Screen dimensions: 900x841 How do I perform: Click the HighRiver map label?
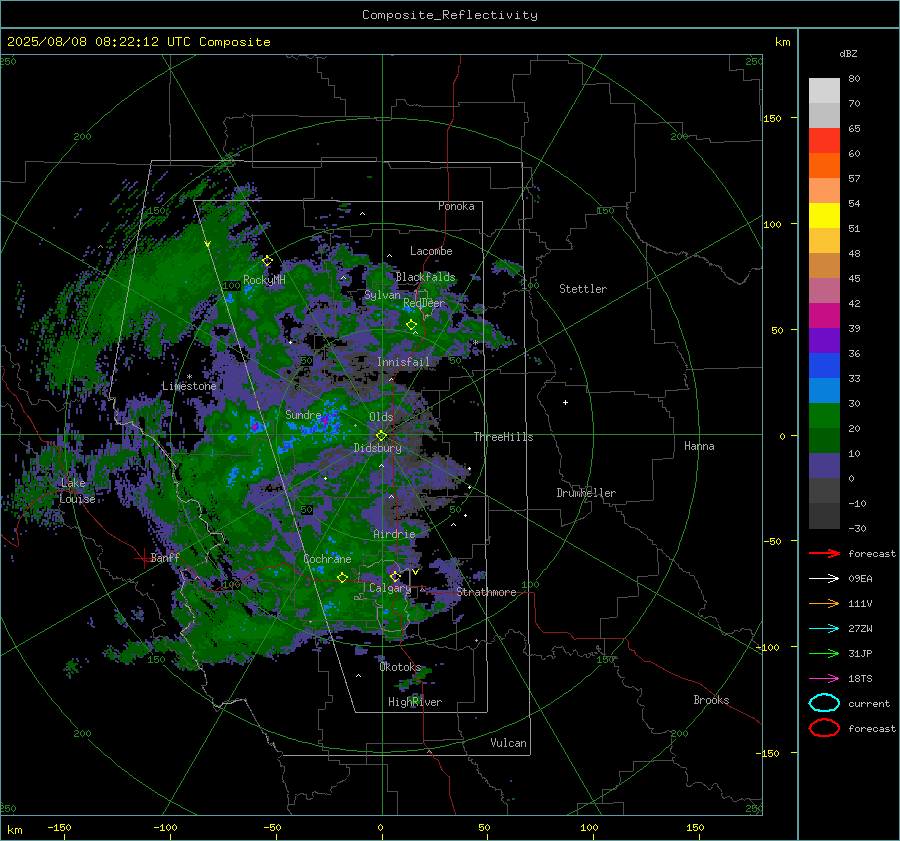[415, 702]
